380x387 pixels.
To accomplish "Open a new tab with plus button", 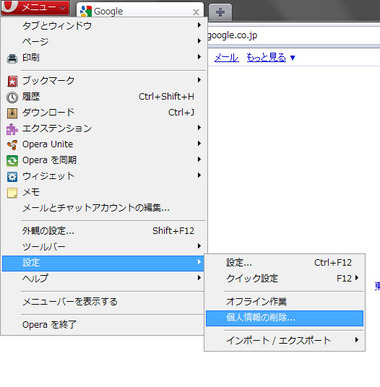I will coord(220,13).
